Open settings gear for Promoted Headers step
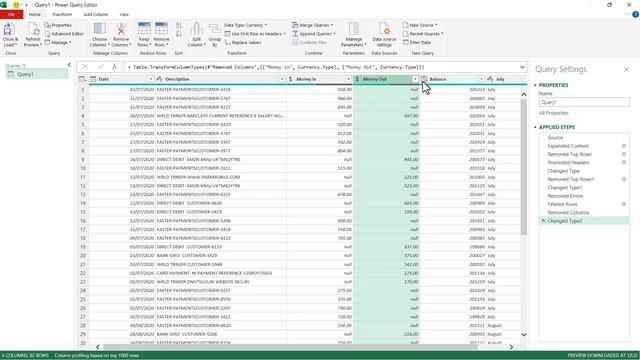The height and width of the screenshot is (360, 640). pos(624,162)
